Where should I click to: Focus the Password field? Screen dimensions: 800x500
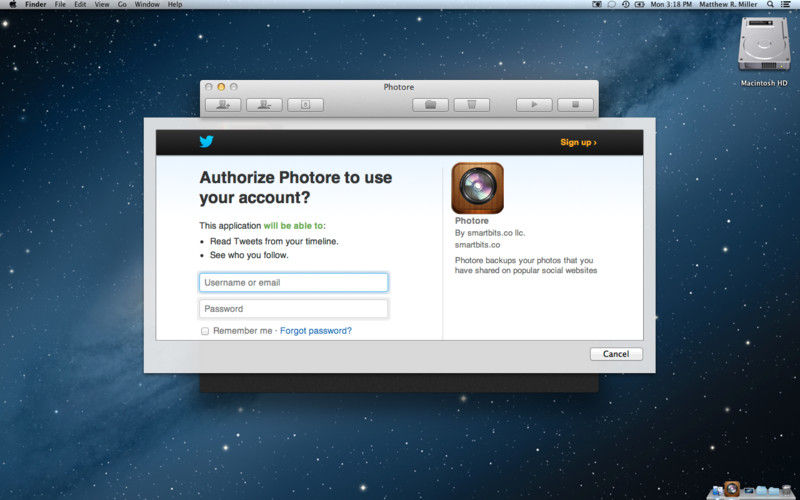[x=293, y=309]
